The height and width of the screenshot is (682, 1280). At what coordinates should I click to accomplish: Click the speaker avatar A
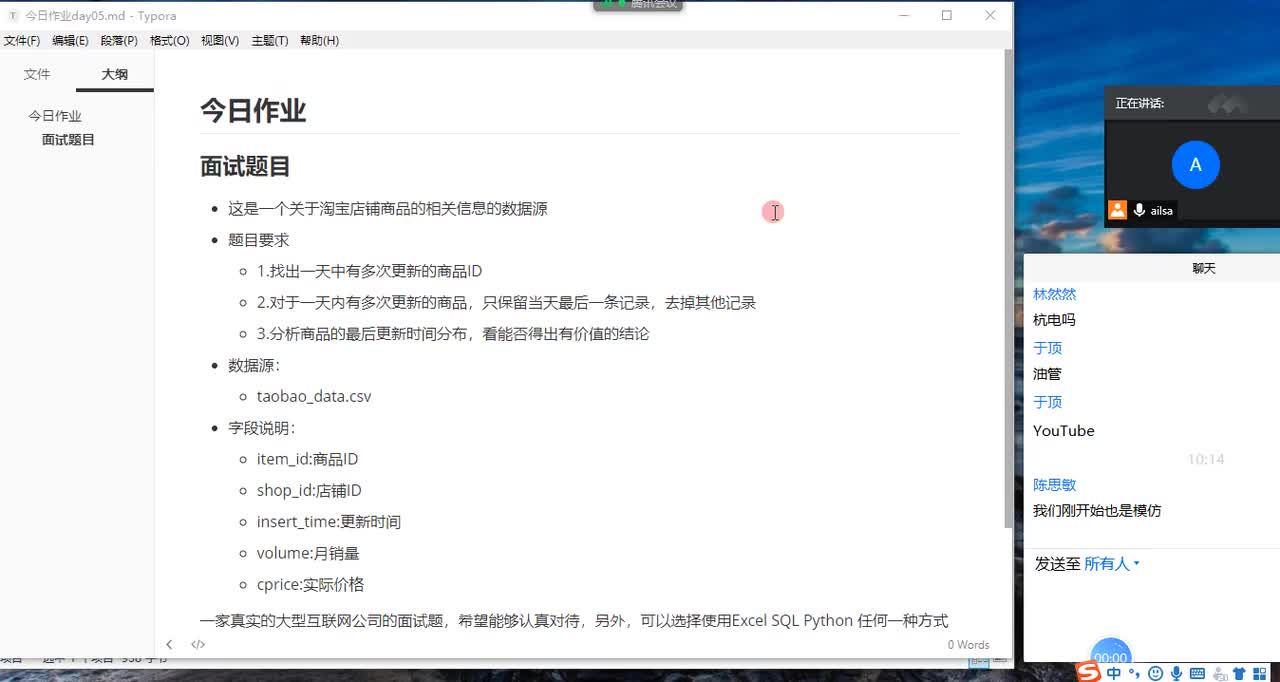pos(1195,165)
